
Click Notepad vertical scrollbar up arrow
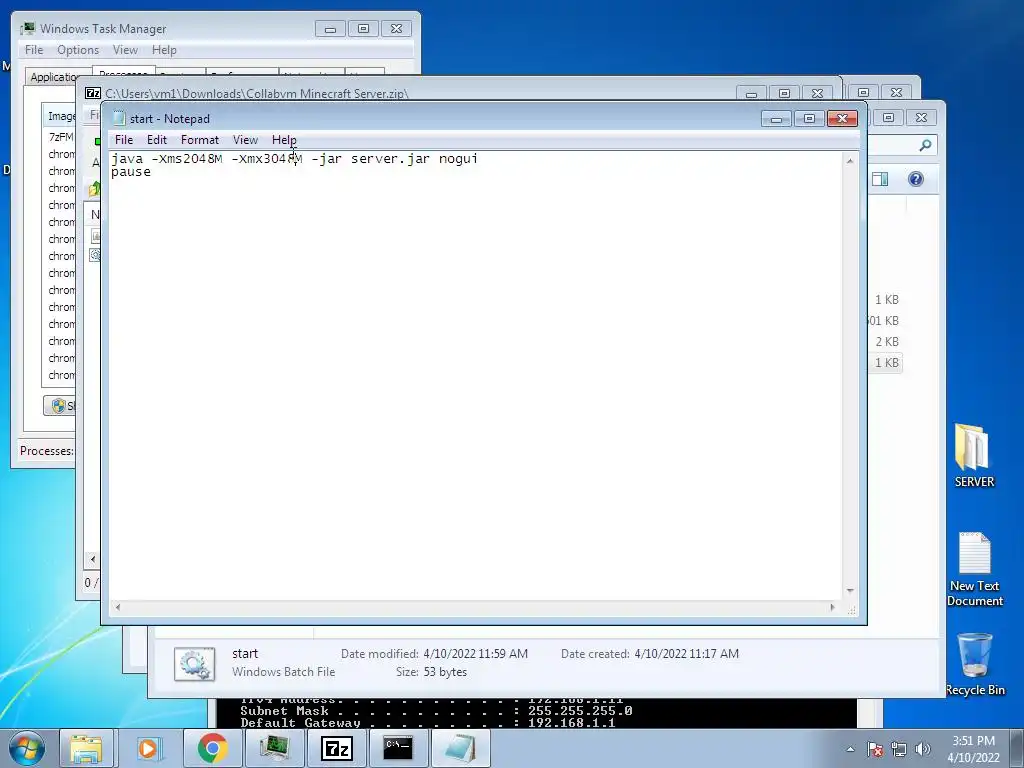point(850,161)
